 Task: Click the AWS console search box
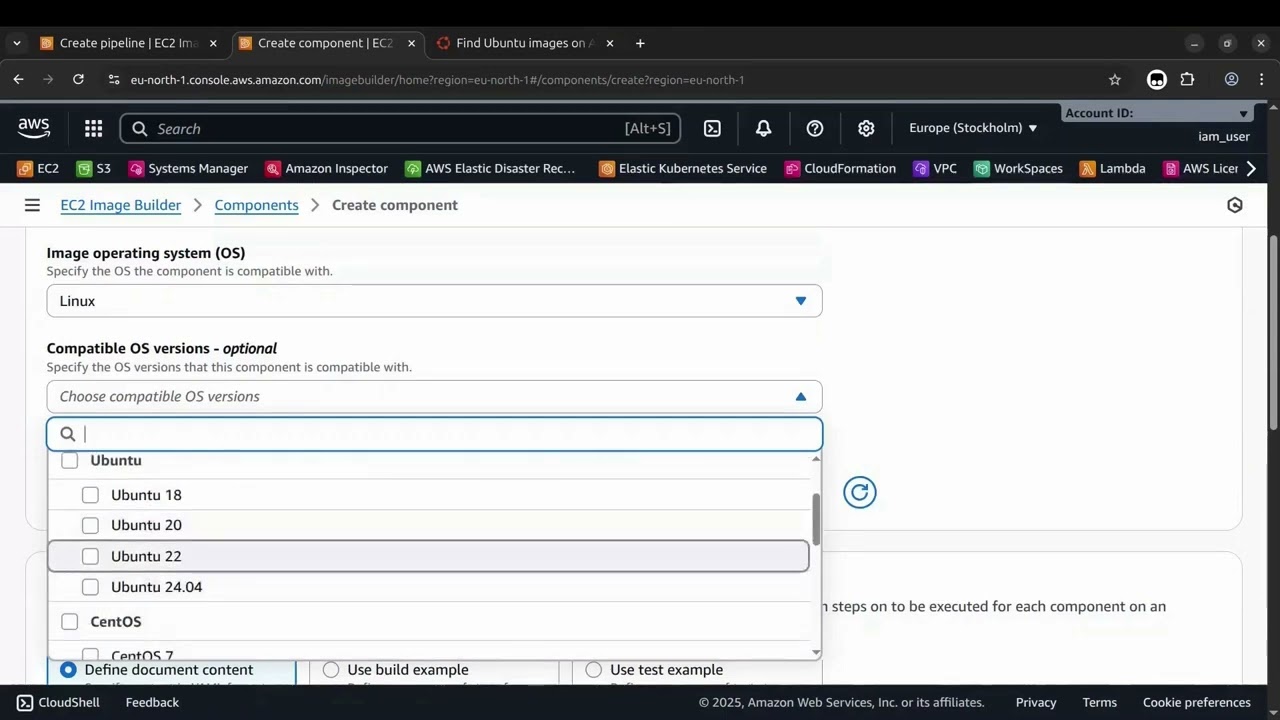(400, 128)
